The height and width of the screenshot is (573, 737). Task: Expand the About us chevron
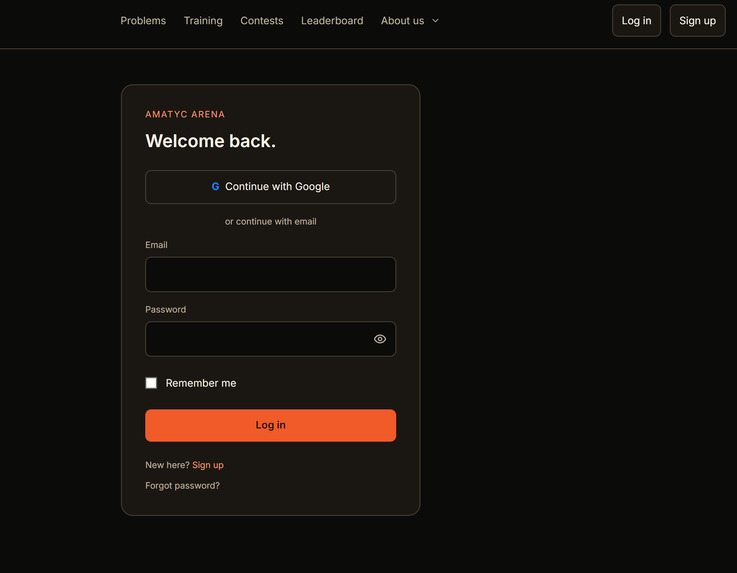[435, 21]
